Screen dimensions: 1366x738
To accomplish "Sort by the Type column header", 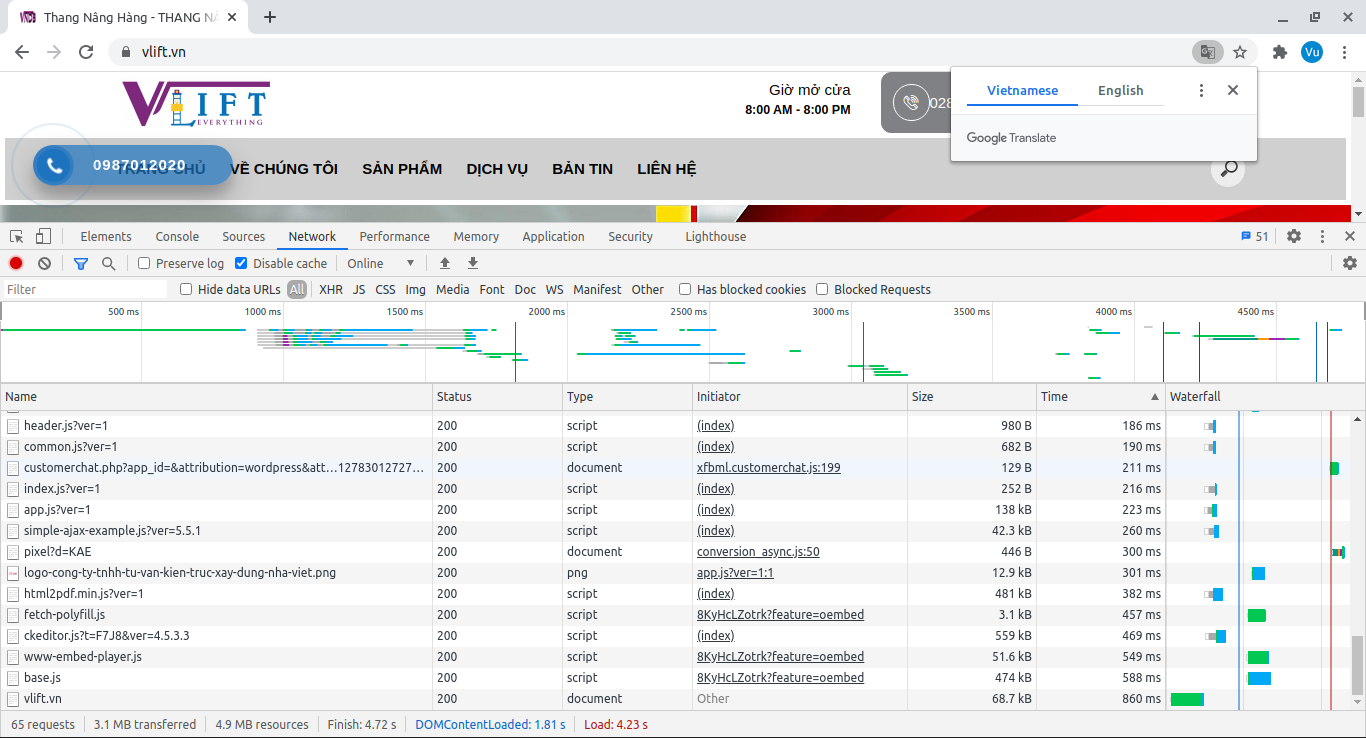I will 627,397.
